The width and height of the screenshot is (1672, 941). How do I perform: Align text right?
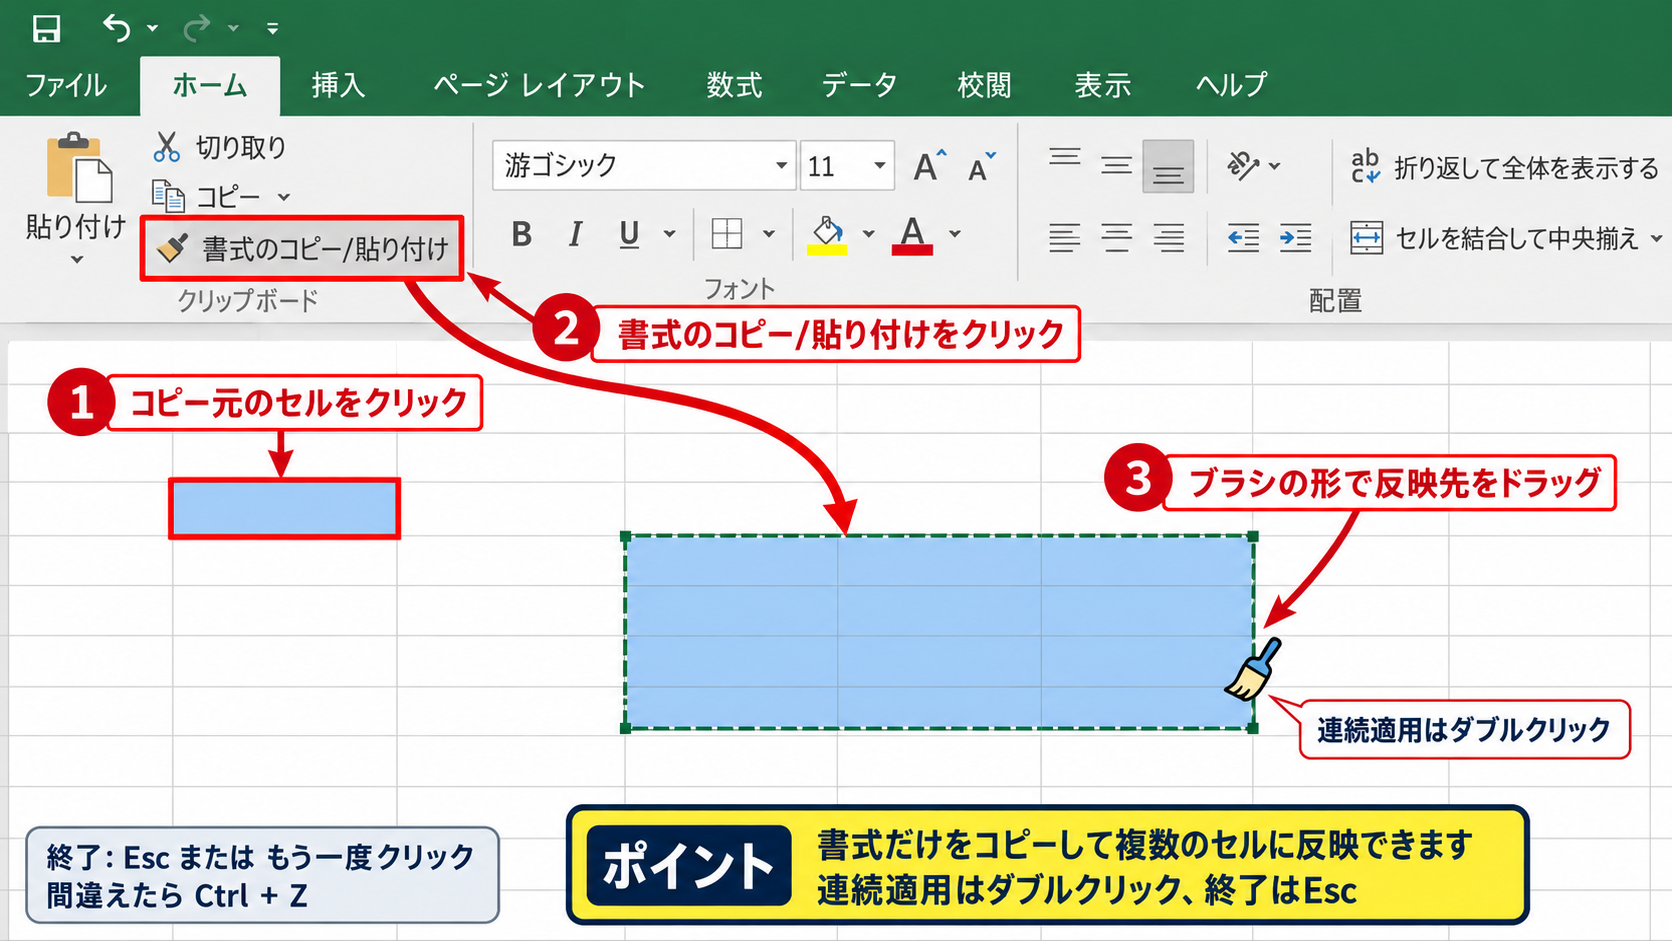point(1168,238)
